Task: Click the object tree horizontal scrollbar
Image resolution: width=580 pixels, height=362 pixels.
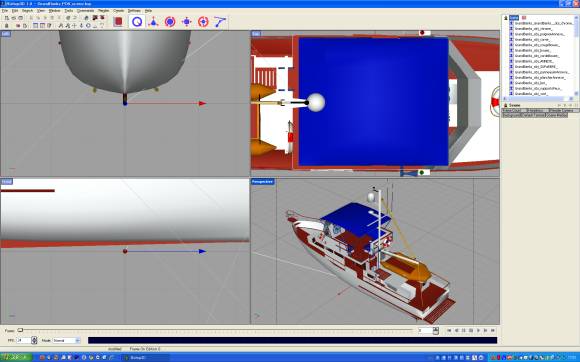Action: [538, 99]
